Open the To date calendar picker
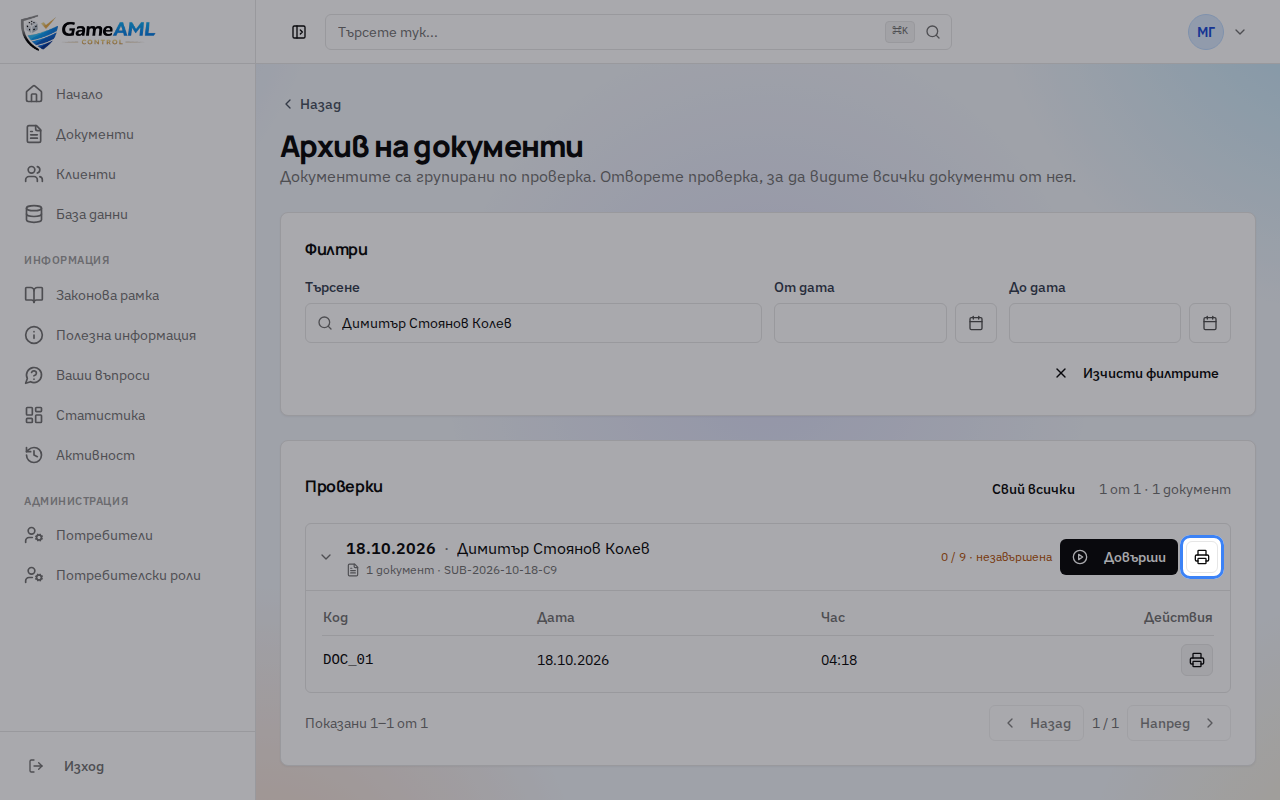Image resolution: width=1280 pixels, height=800 pixels. [1210, 323]
